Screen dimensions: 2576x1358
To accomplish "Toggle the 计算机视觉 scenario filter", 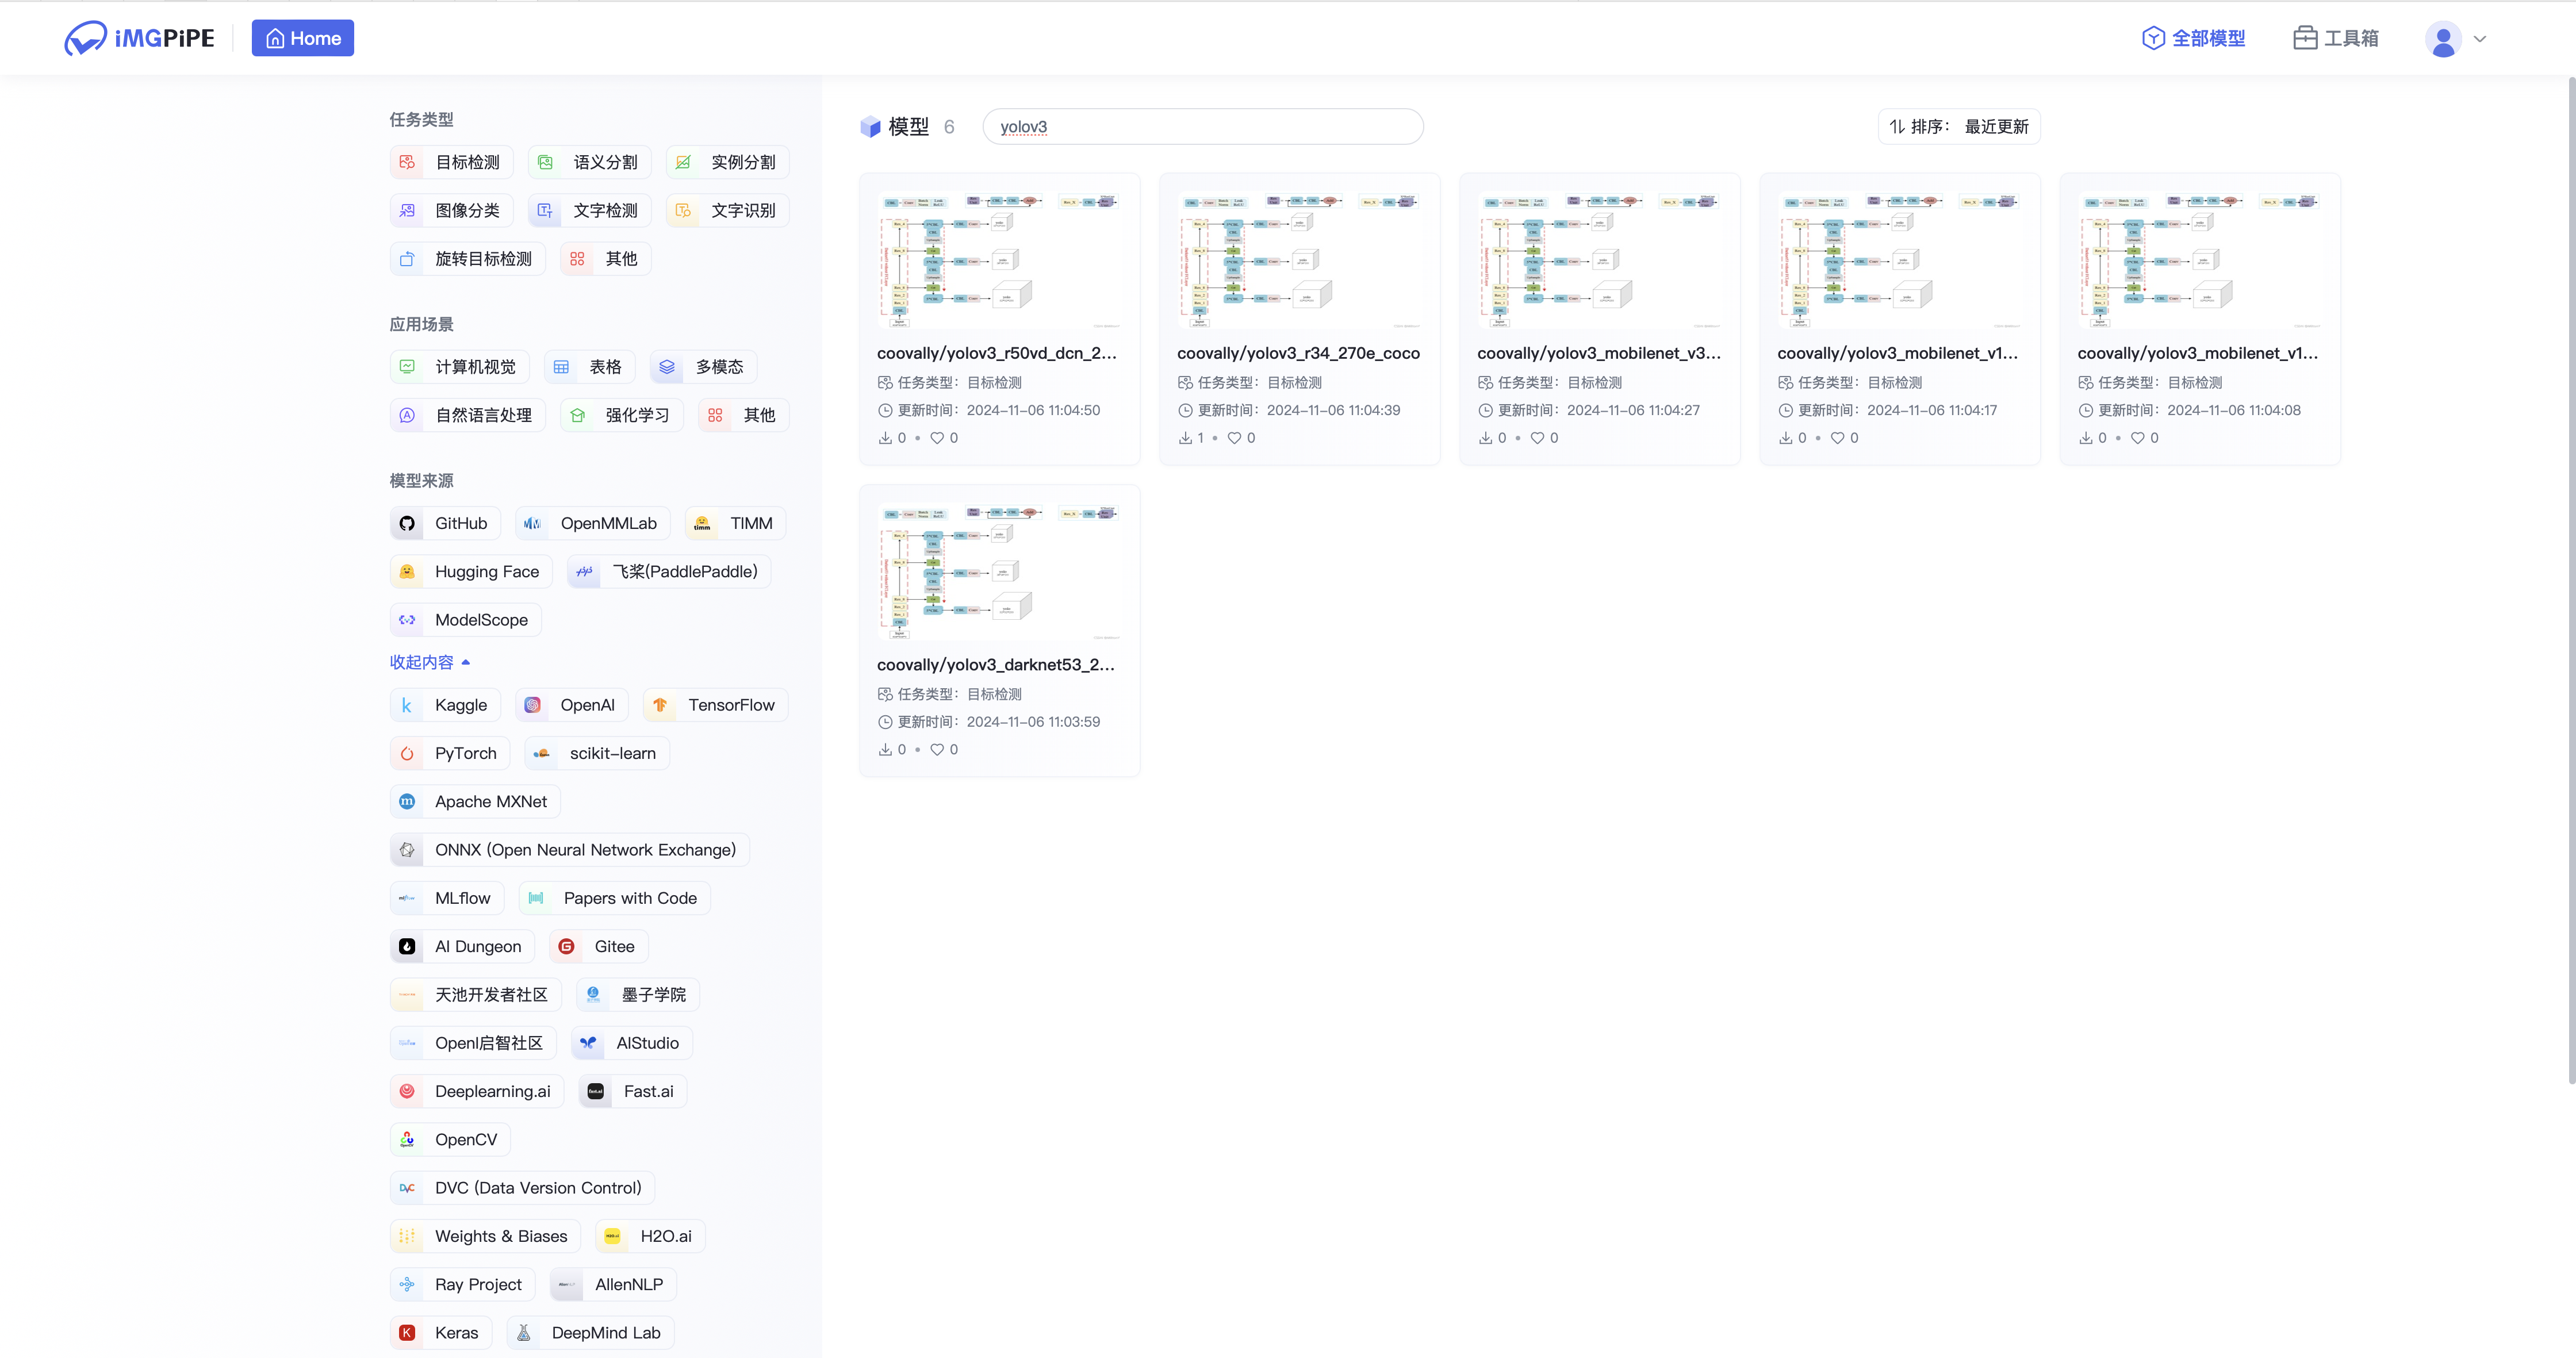I will pyautogui.click(x=459, y=367).
